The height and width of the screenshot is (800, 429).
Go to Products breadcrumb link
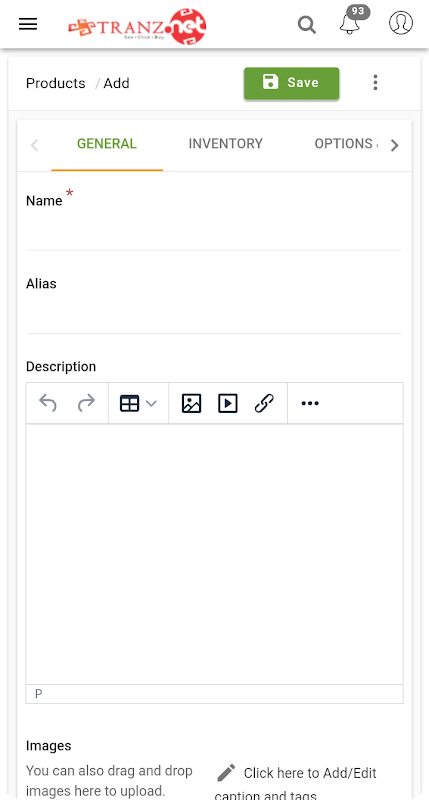[56, 83]
